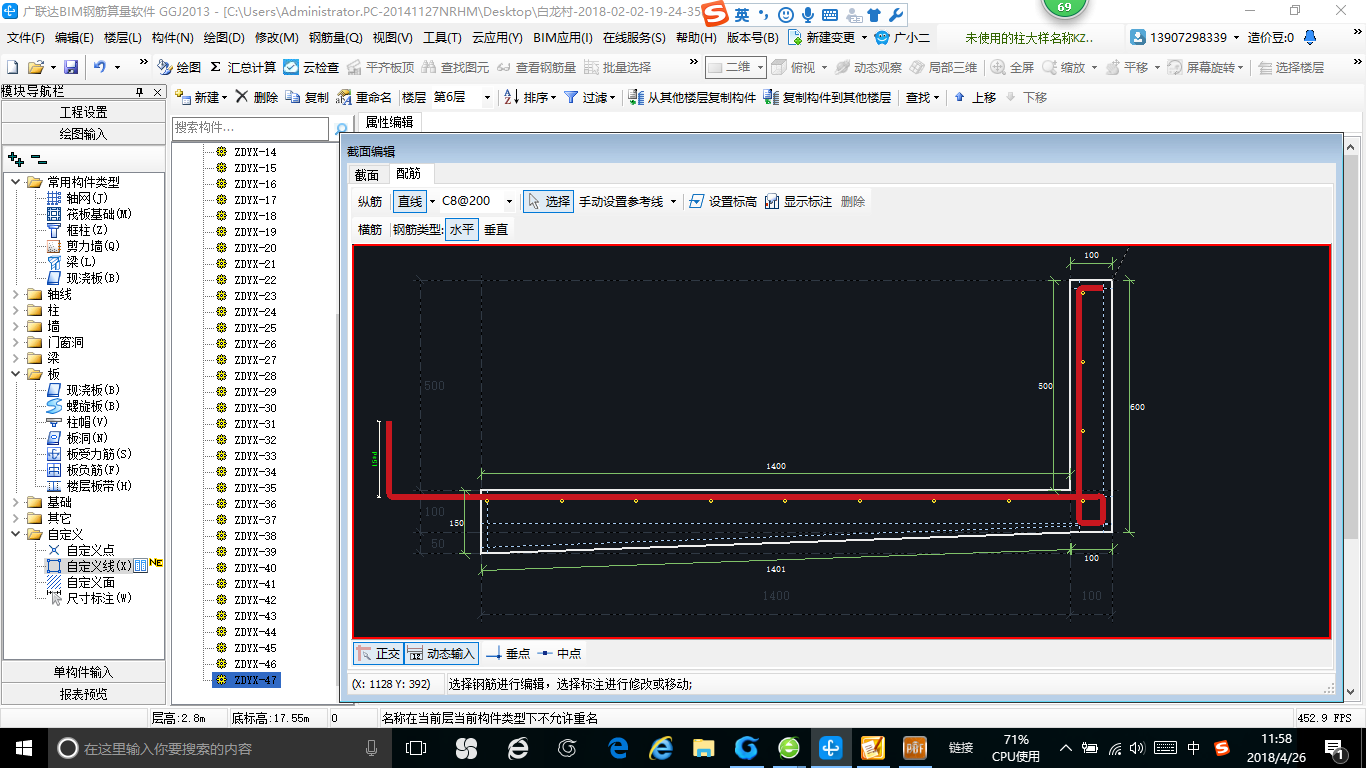Save project with floppy disk icon
The image size is (1366, 768).
71,67
